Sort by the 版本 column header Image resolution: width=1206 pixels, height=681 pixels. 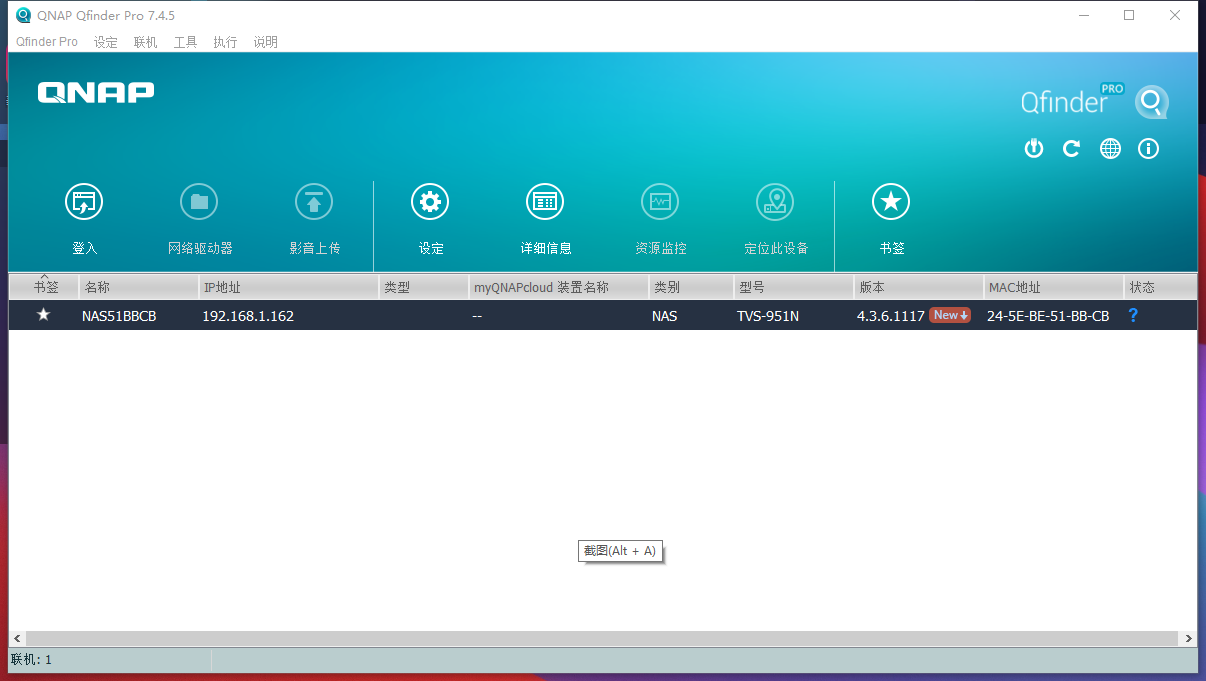click(x=919, y=287)
